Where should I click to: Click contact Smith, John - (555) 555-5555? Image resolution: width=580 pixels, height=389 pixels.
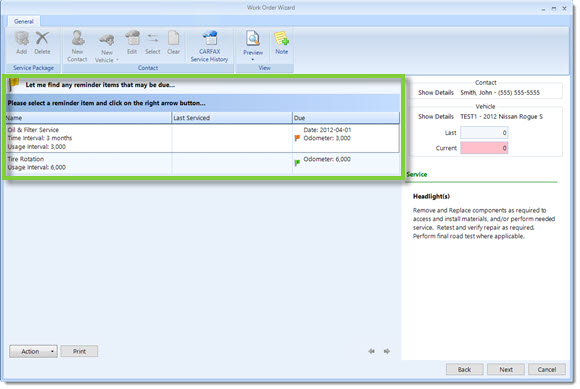(500, 93)
